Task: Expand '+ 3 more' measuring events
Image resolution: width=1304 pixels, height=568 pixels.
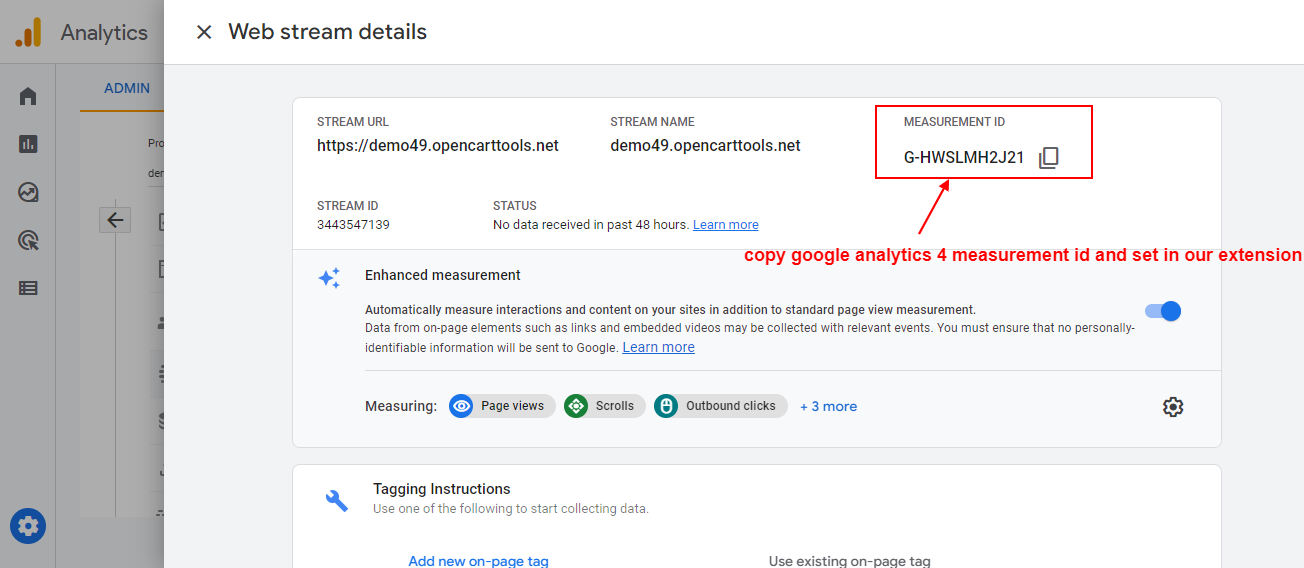Action: pos(828,406)
